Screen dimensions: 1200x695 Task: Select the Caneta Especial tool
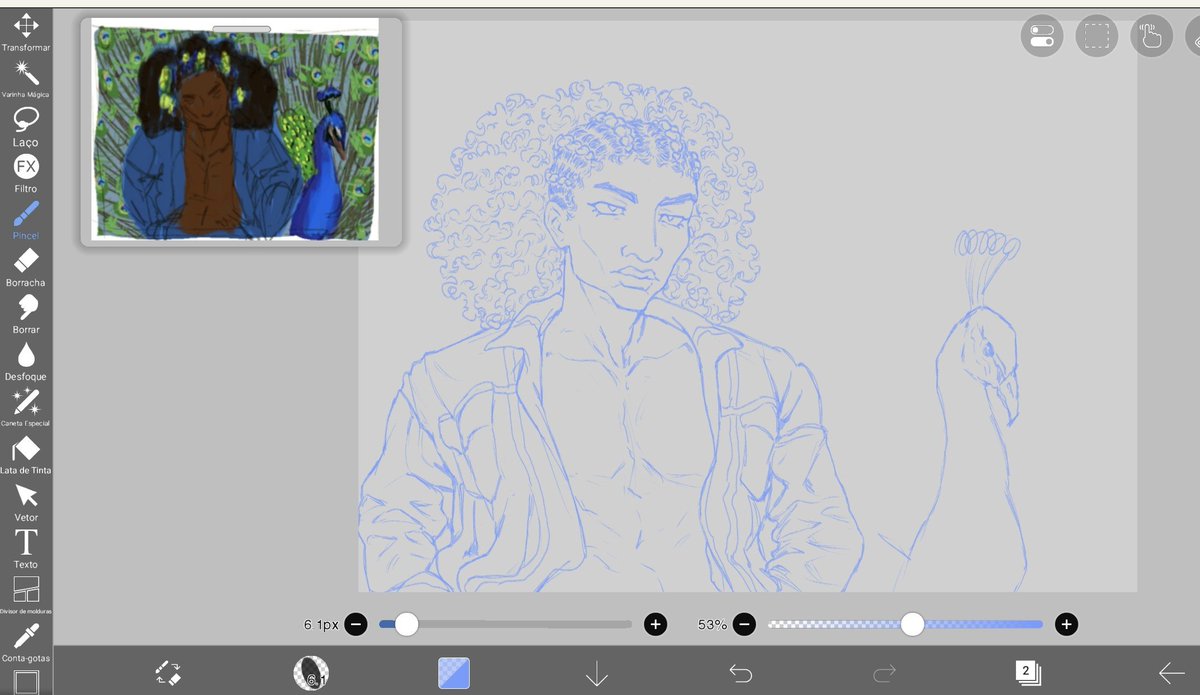point(26,409)
